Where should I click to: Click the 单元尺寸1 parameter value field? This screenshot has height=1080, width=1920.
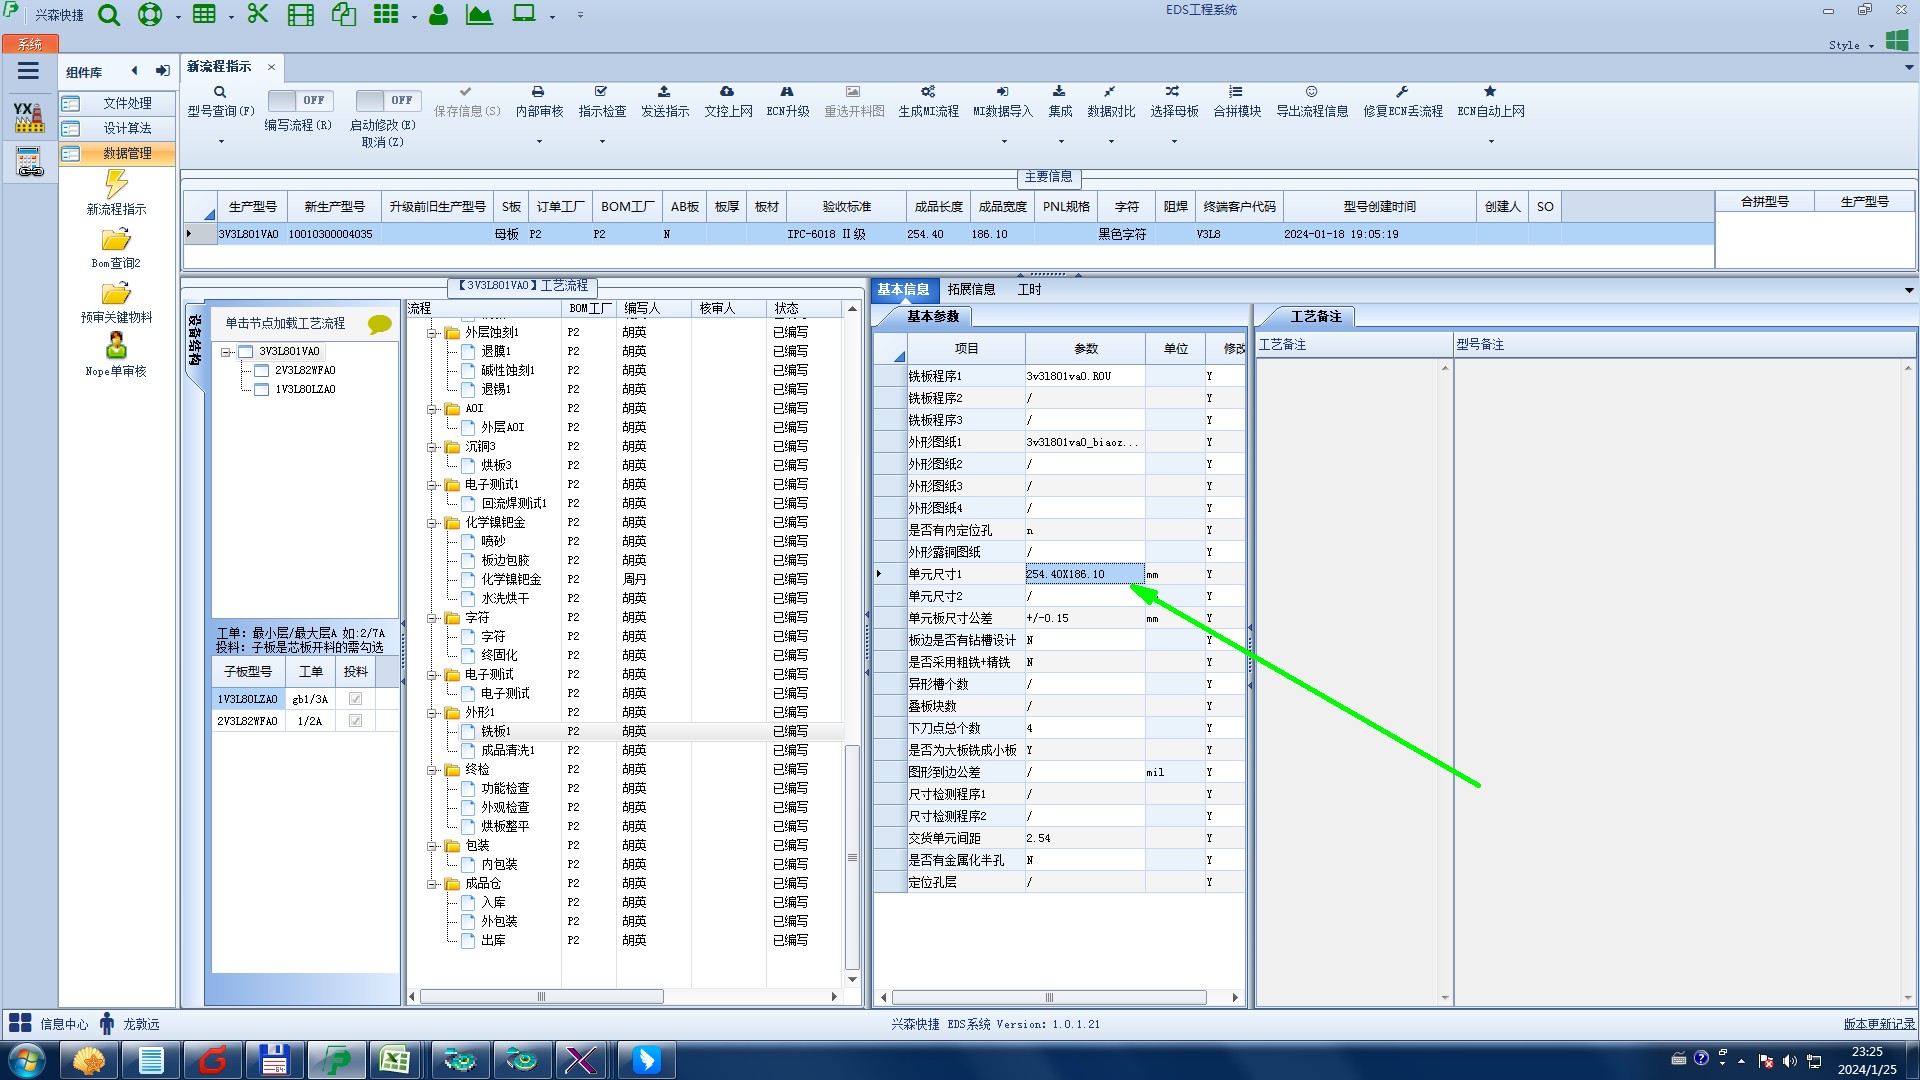point(1084,574)
